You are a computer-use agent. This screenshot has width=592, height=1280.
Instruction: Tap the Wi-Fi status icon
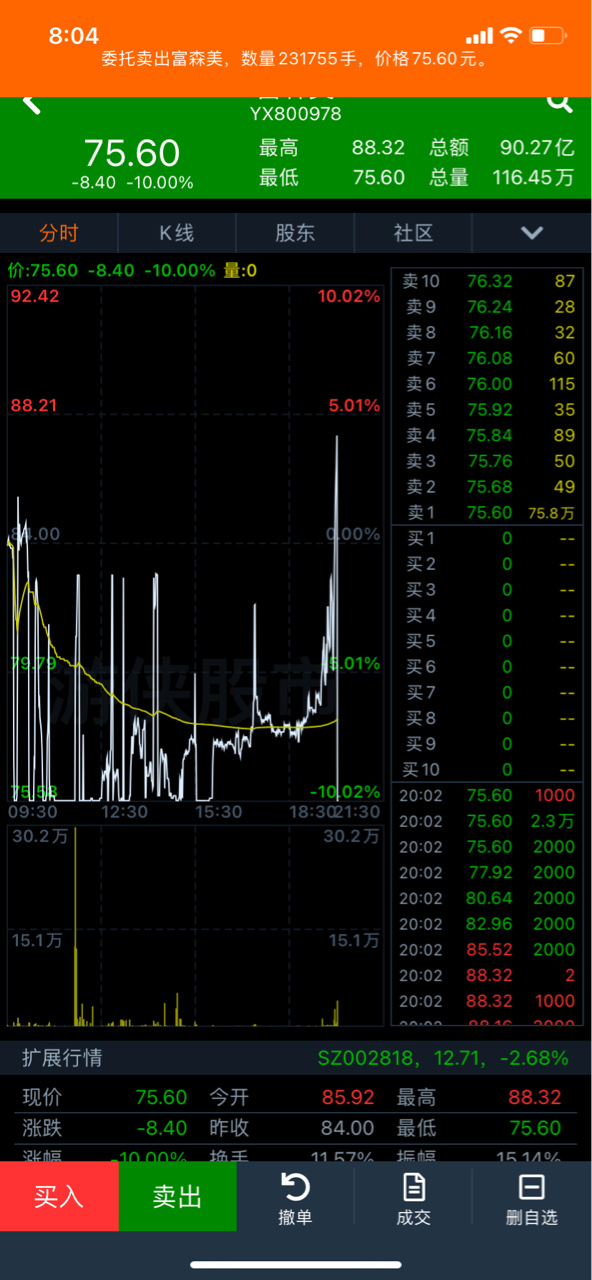pos(511,36)
